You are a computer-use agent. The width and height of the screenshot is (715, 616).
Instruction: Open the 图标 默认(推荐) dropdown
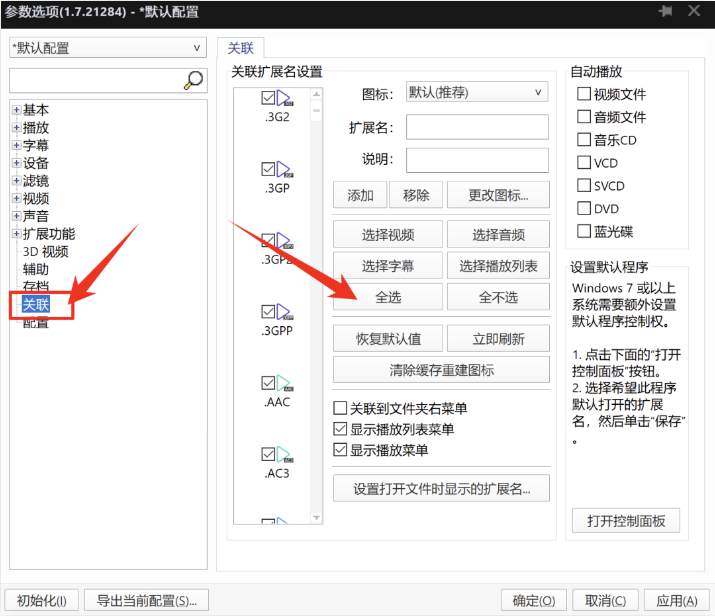coord(477,92)
